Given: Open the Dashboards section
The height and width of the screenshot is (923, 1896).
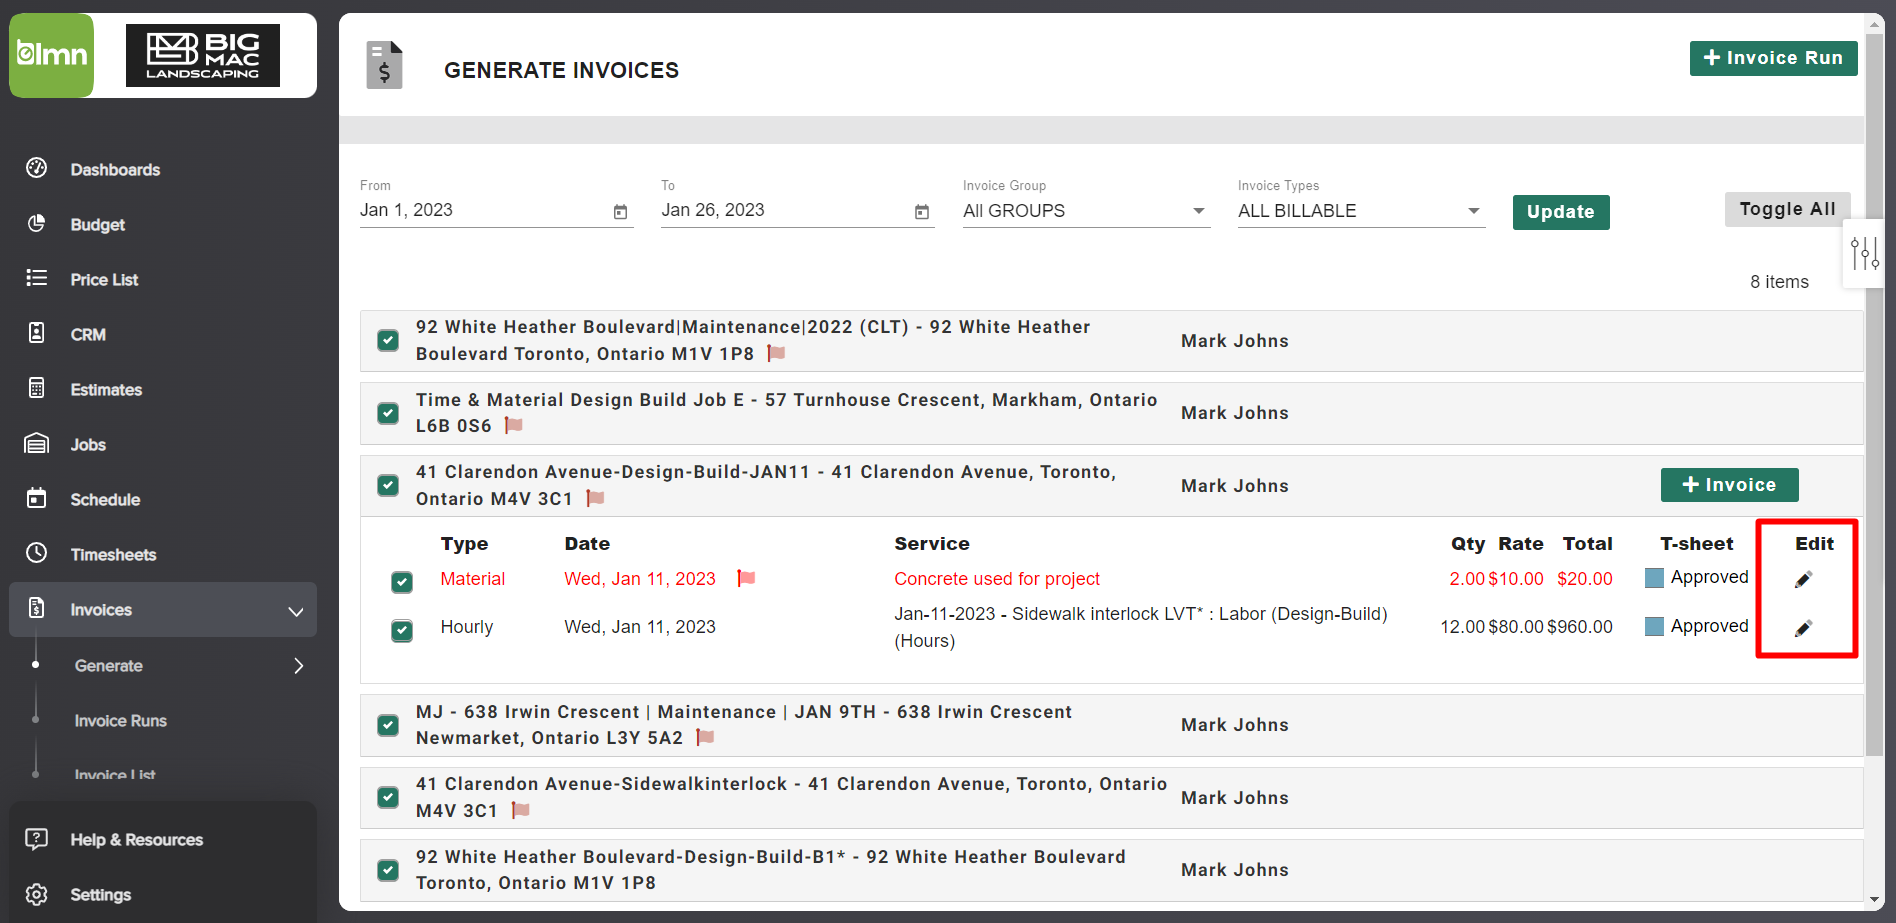Looking at the screenshot, I should pyautogui.click(x=115, y=169).
